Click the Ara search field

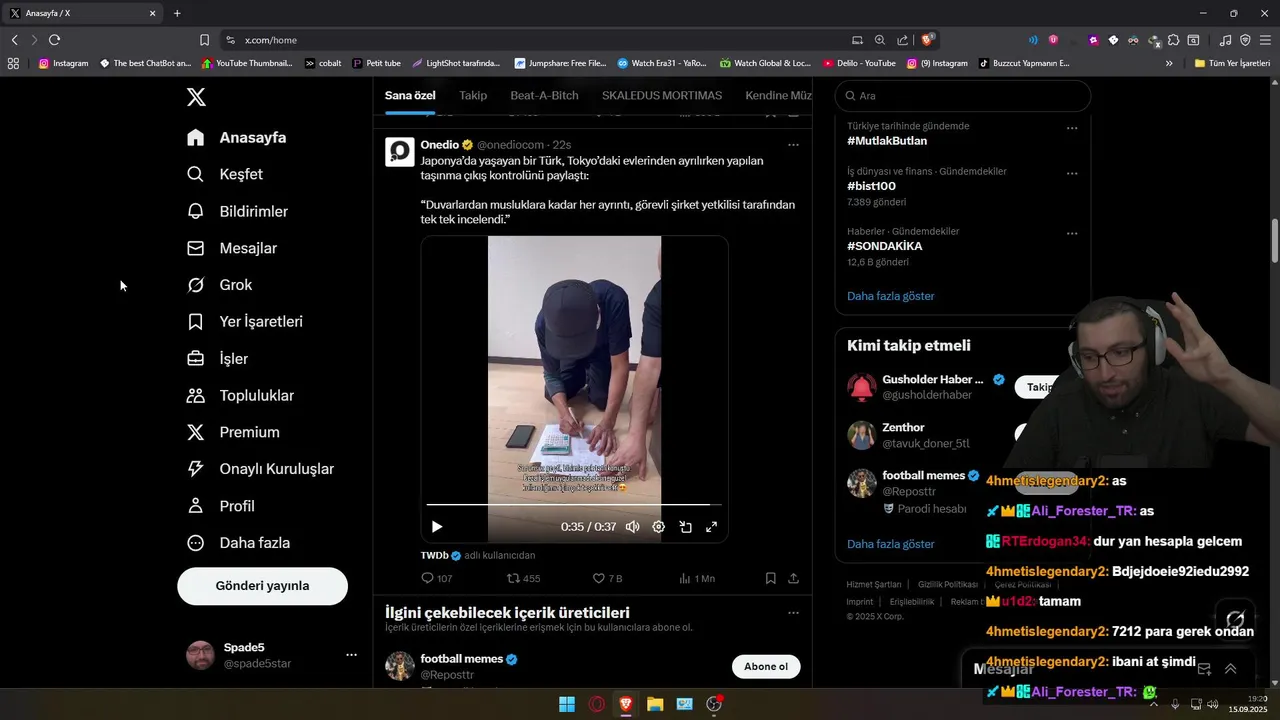click(963, 96)
